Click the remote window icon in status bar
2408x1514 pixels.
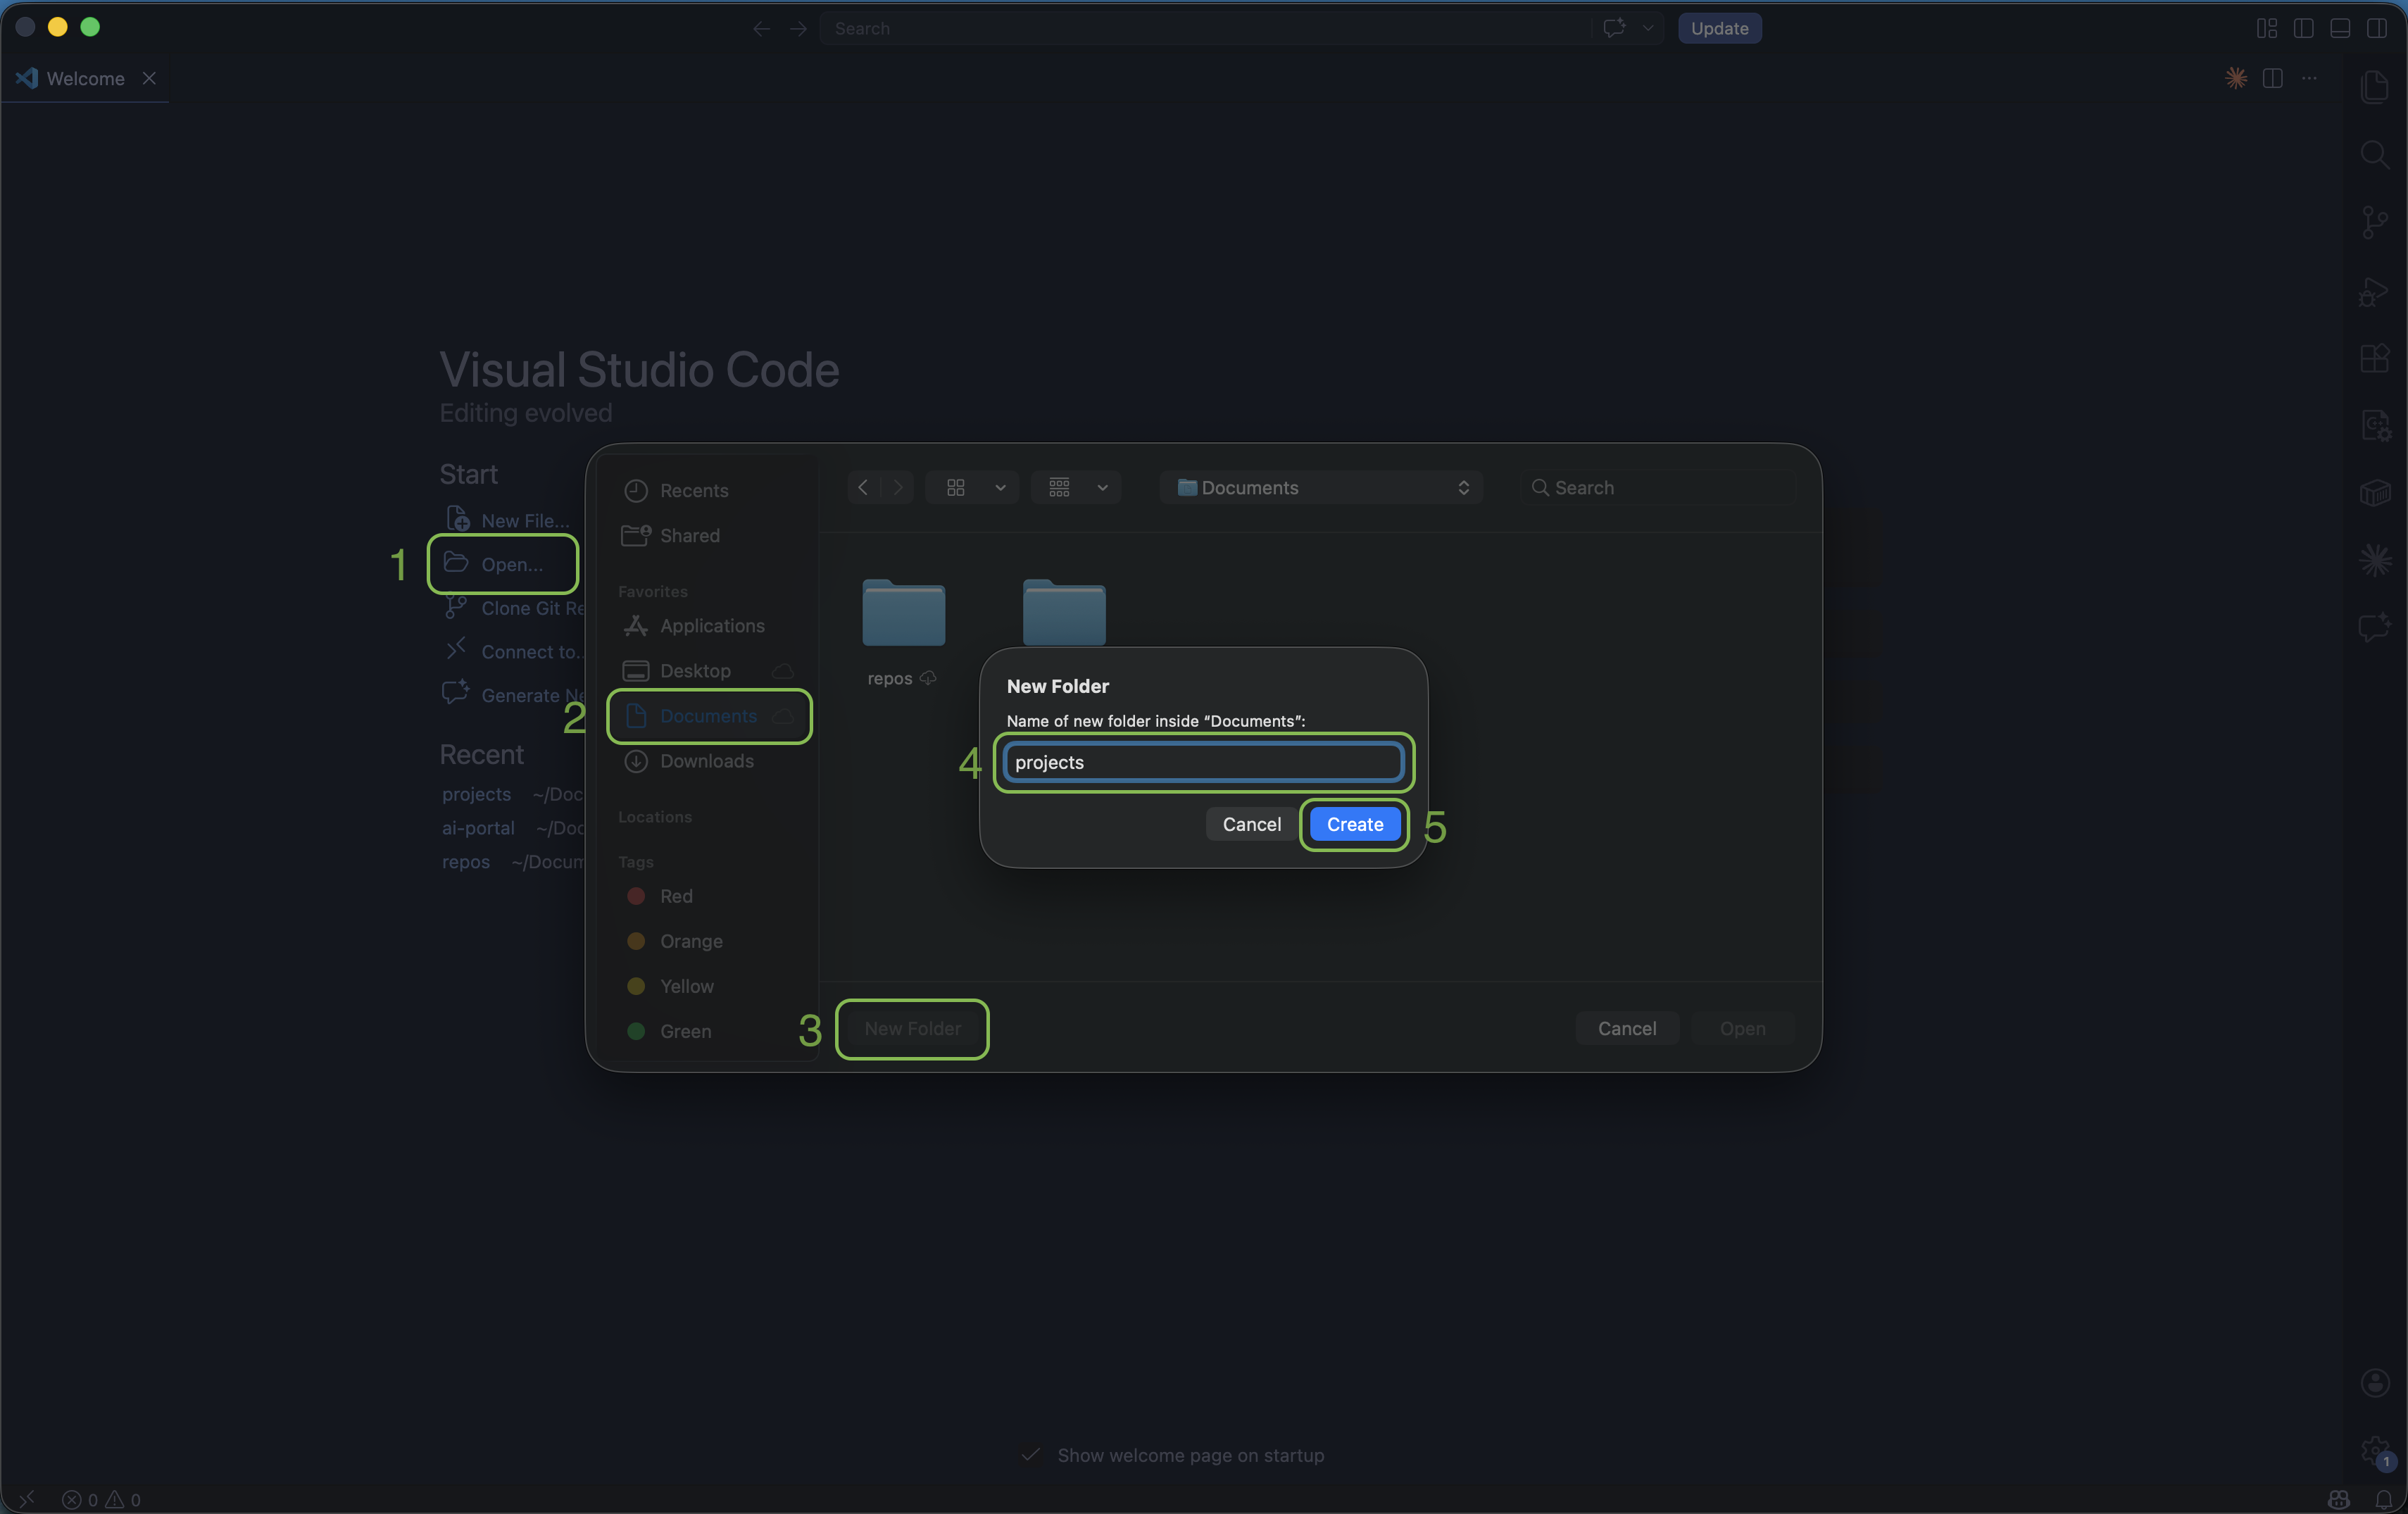27,1499
